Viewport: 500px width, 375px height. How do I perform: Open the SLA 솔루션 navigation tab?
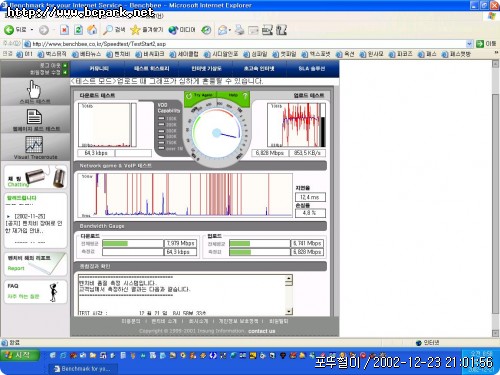[311, 69]
